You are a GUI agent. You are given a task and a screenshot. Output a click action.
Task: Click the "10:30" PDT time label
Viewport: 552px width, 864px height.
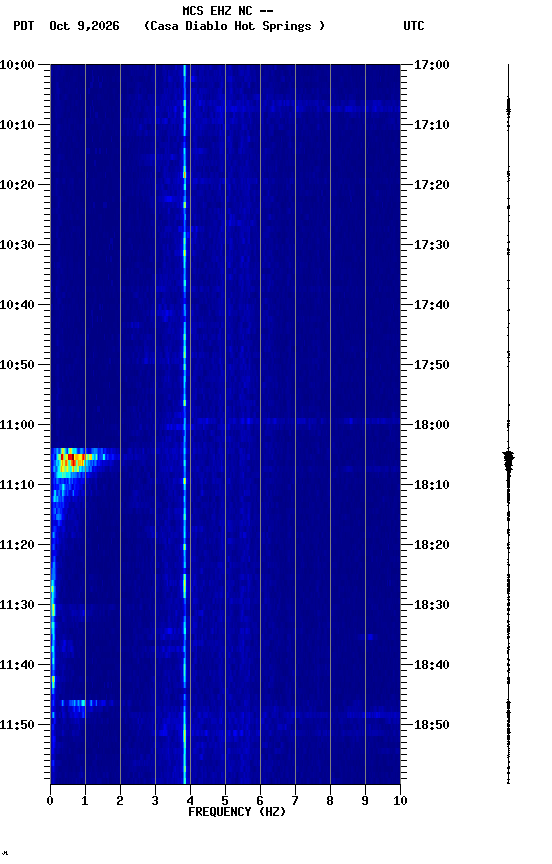point(17,245)
